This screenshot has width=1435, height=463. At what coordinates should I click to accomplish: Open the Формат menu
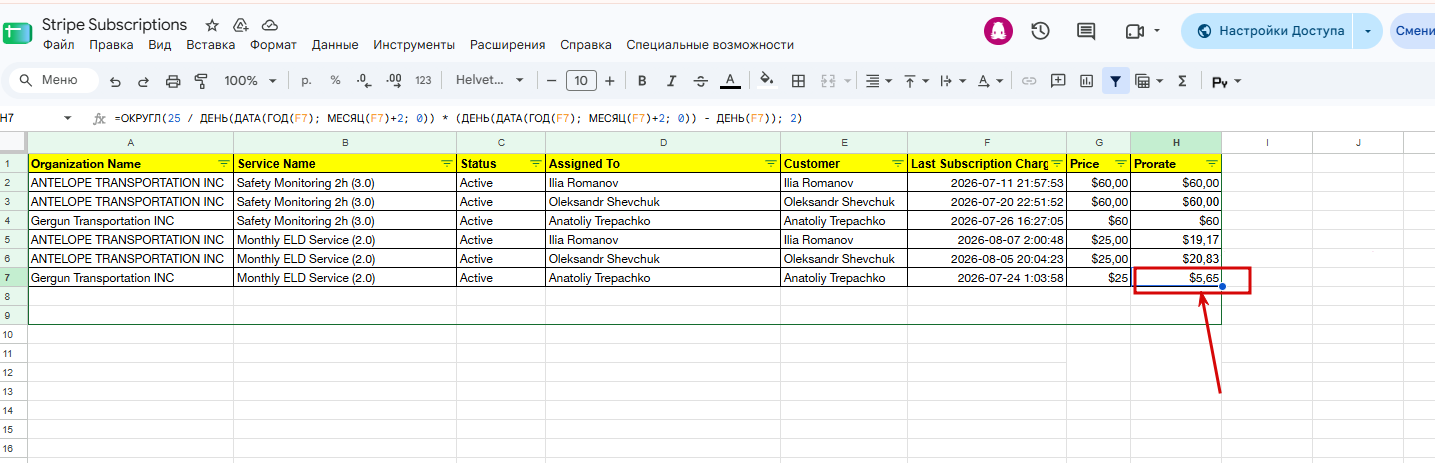(x=273, y=45)
